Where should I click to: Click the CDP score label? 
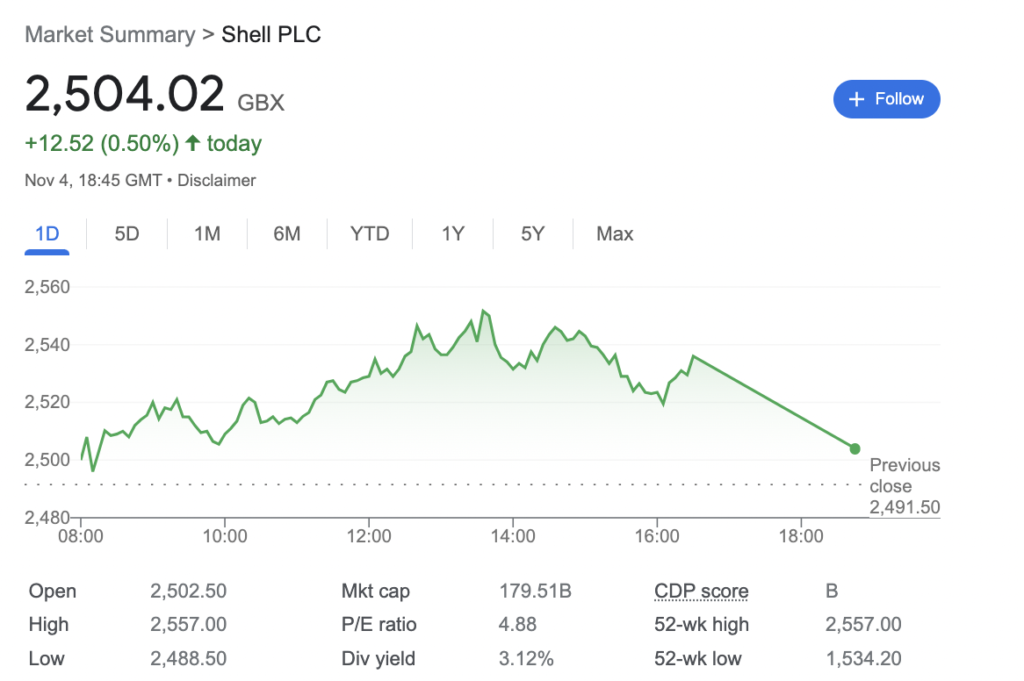(x=701, y=591)
